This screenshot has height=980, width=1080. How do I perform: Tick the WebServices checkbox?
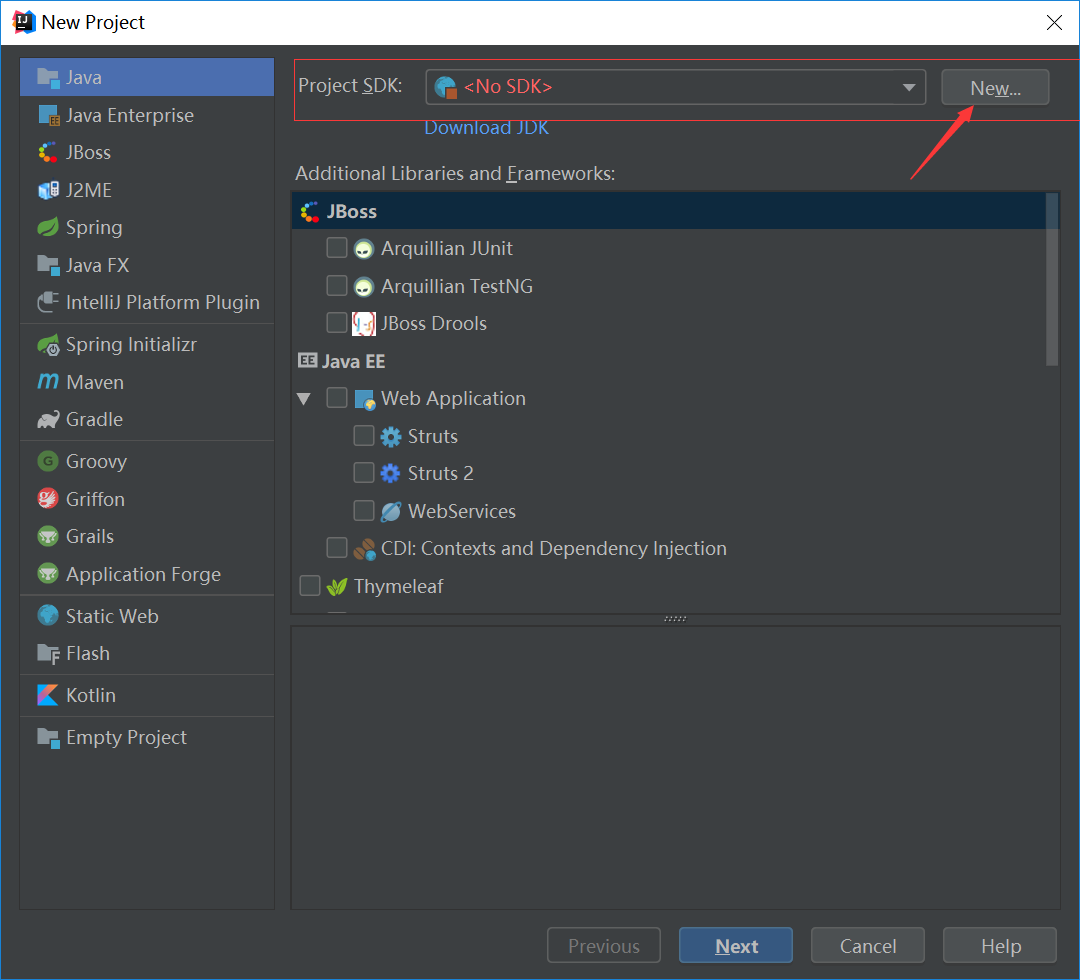coord(364,510)
